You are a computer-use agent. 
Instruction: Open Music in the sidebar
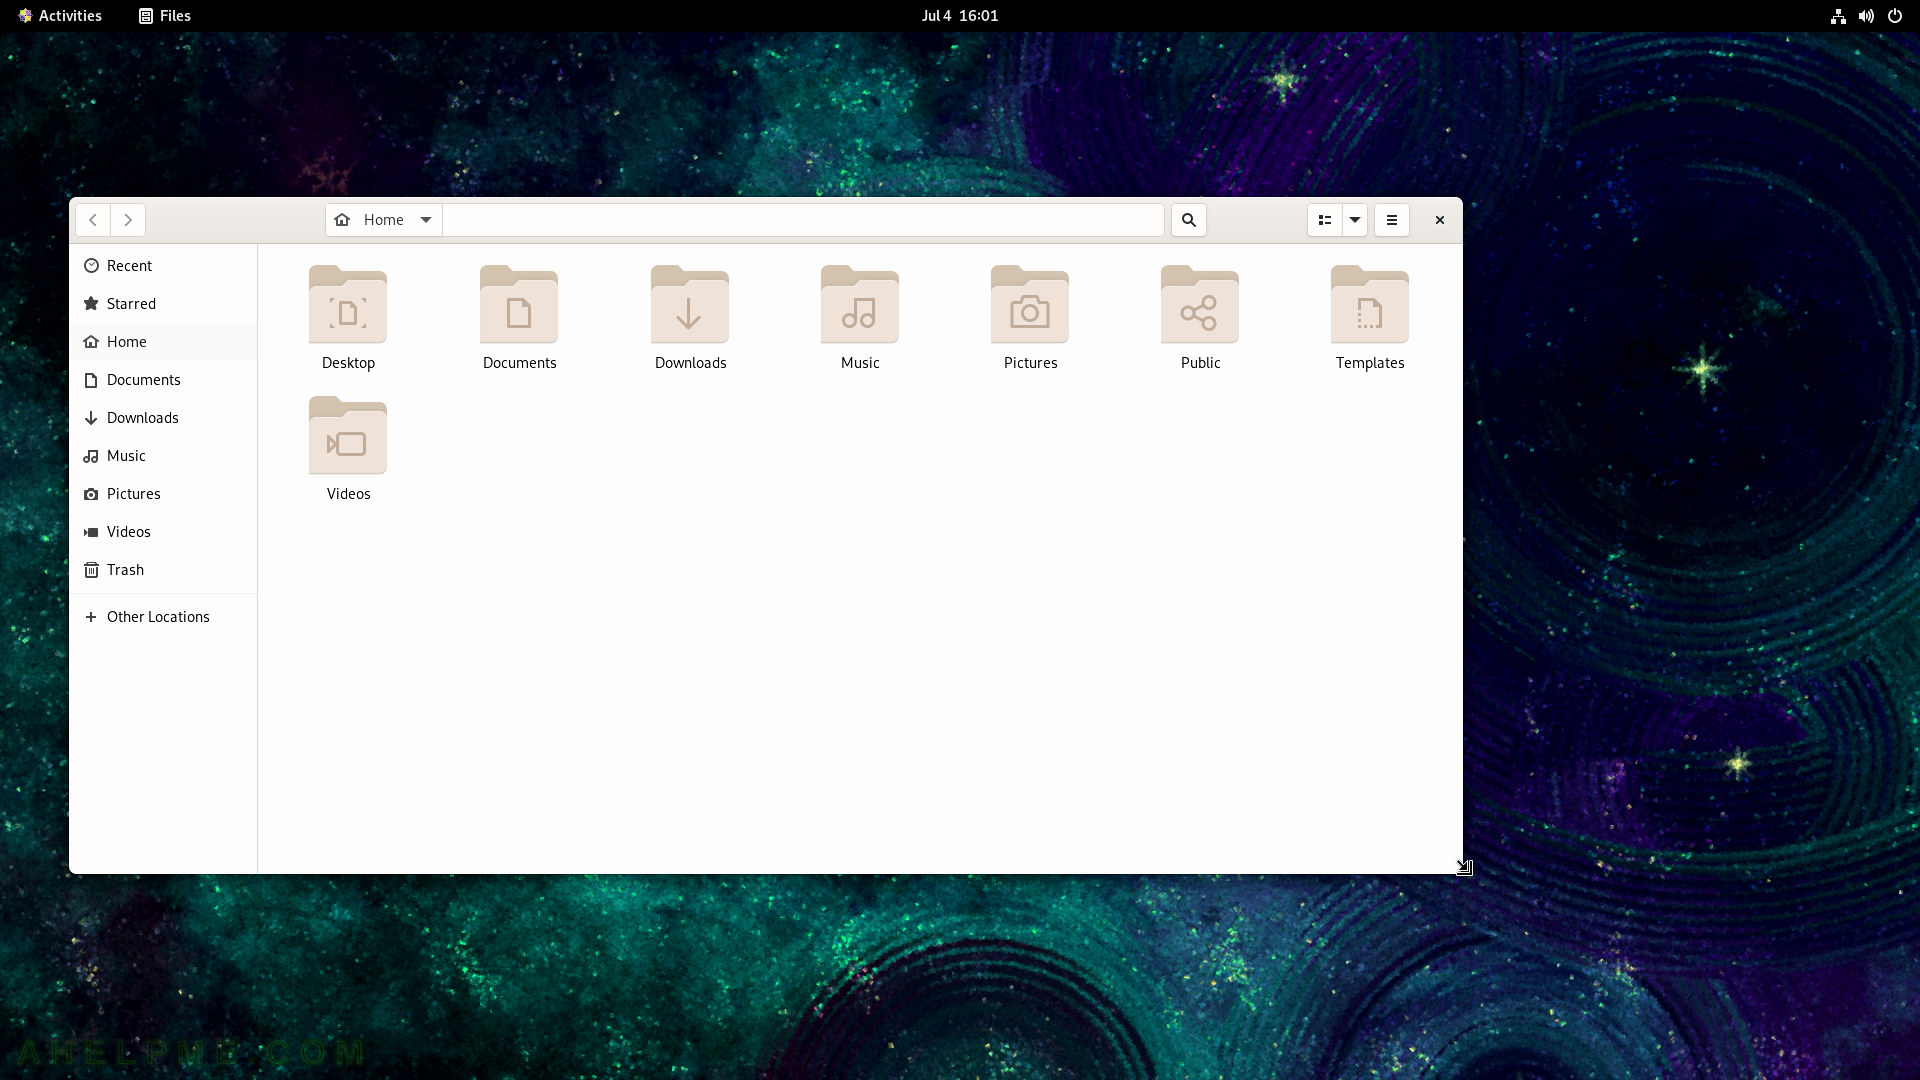(x=163, y=456)
